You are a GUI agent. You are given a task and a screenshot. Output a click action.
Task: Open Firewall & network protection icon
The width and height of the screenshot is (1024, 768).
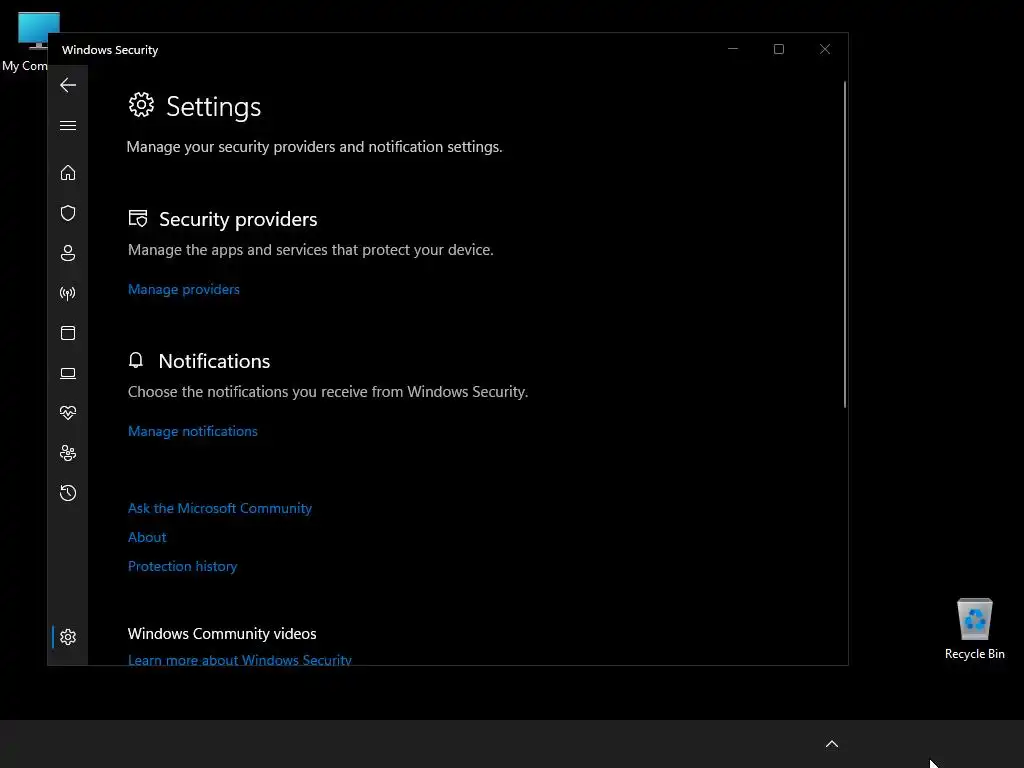(x=68, y=293)
